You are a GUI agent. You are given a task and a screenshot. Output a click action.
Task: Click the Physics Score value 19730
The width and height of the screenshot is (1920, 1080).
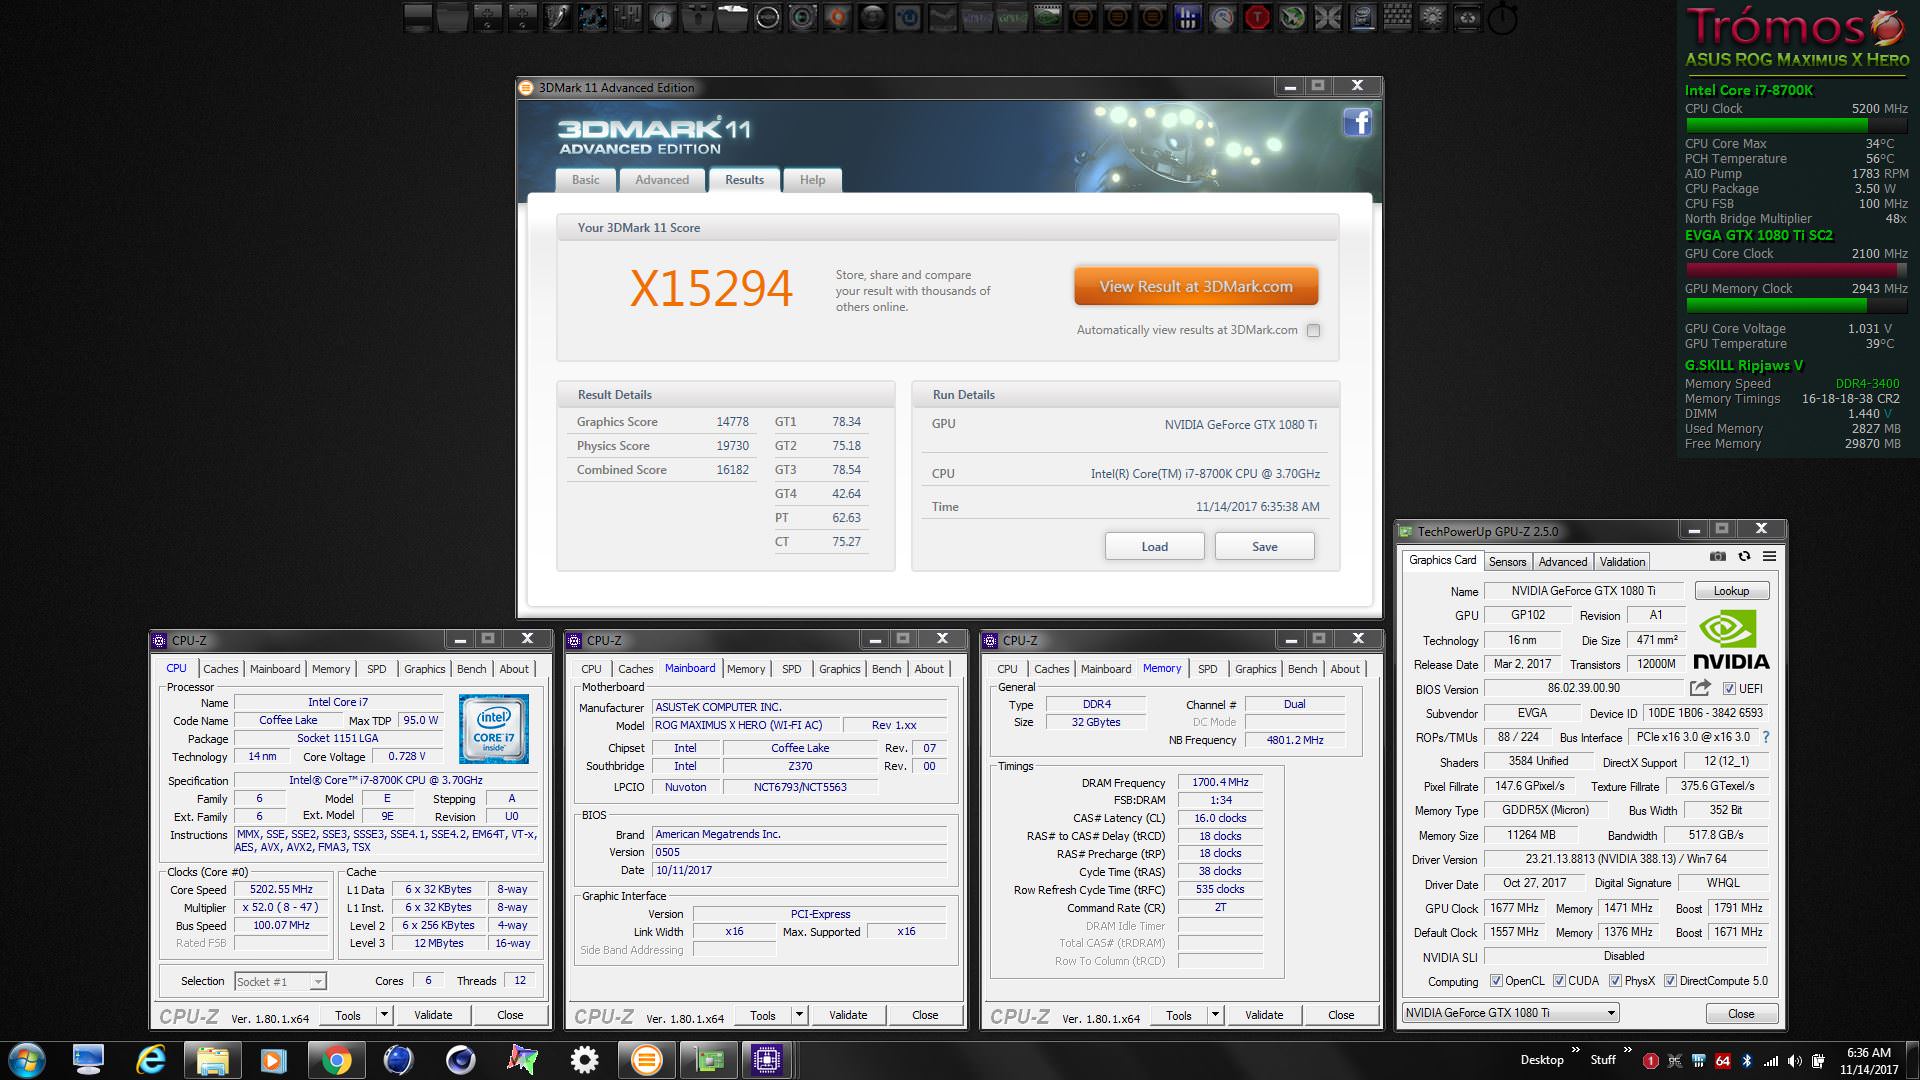[x=732, y=446]
